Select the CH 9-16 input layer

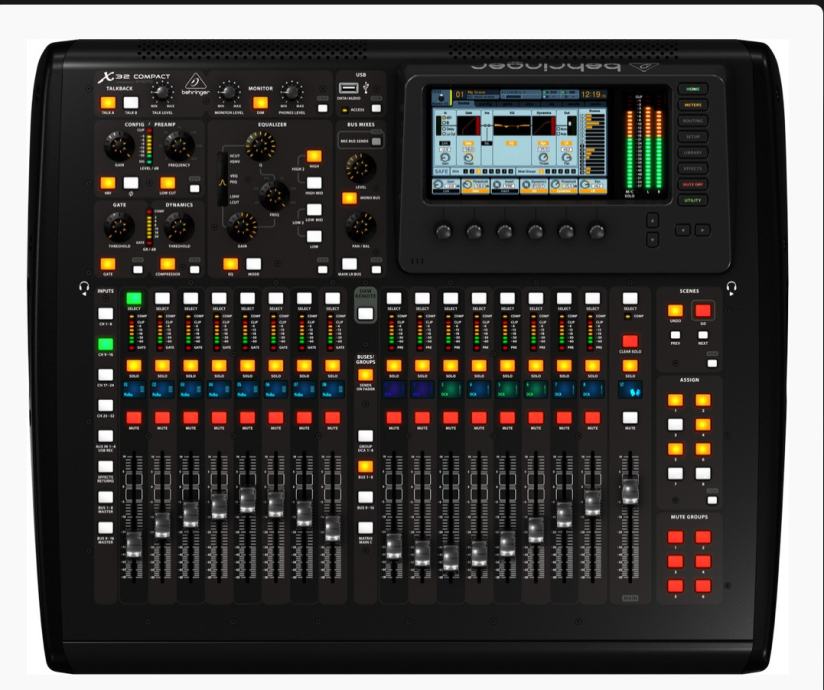point(106,344)
